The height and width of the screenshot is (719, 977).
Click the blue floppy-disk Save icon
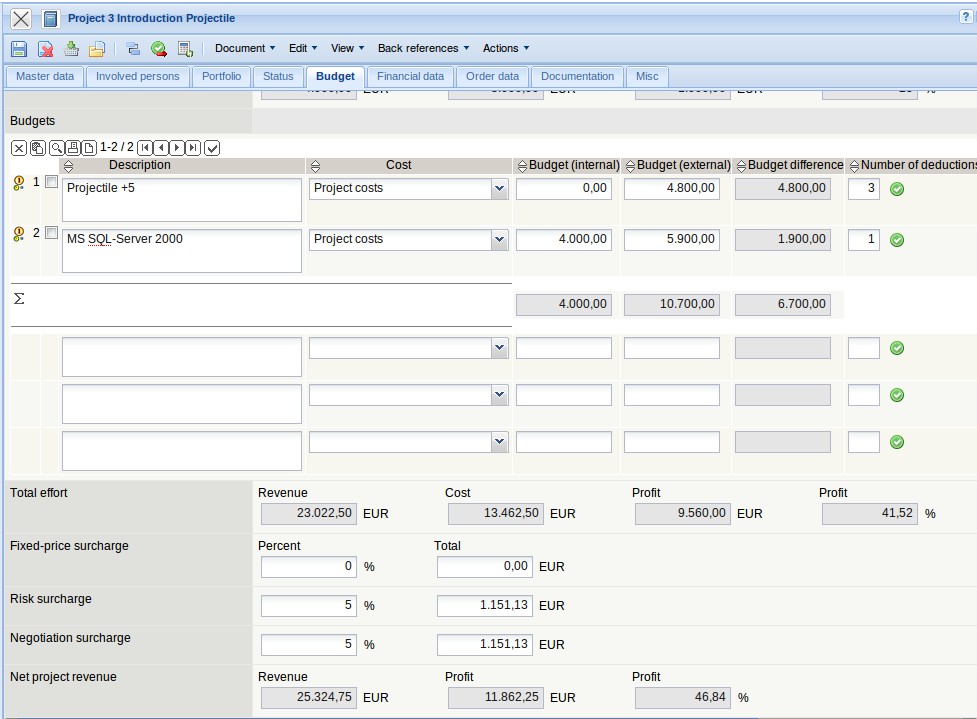point(19,49)
